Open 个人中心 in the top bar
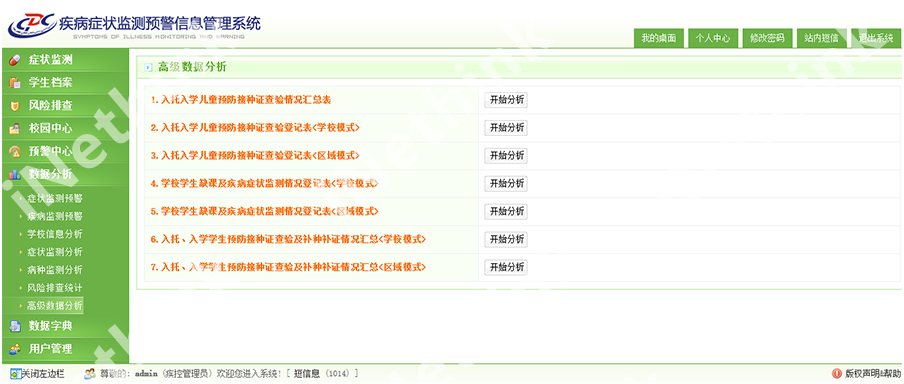This screenshot has height=384, width=904. point(713,38)
